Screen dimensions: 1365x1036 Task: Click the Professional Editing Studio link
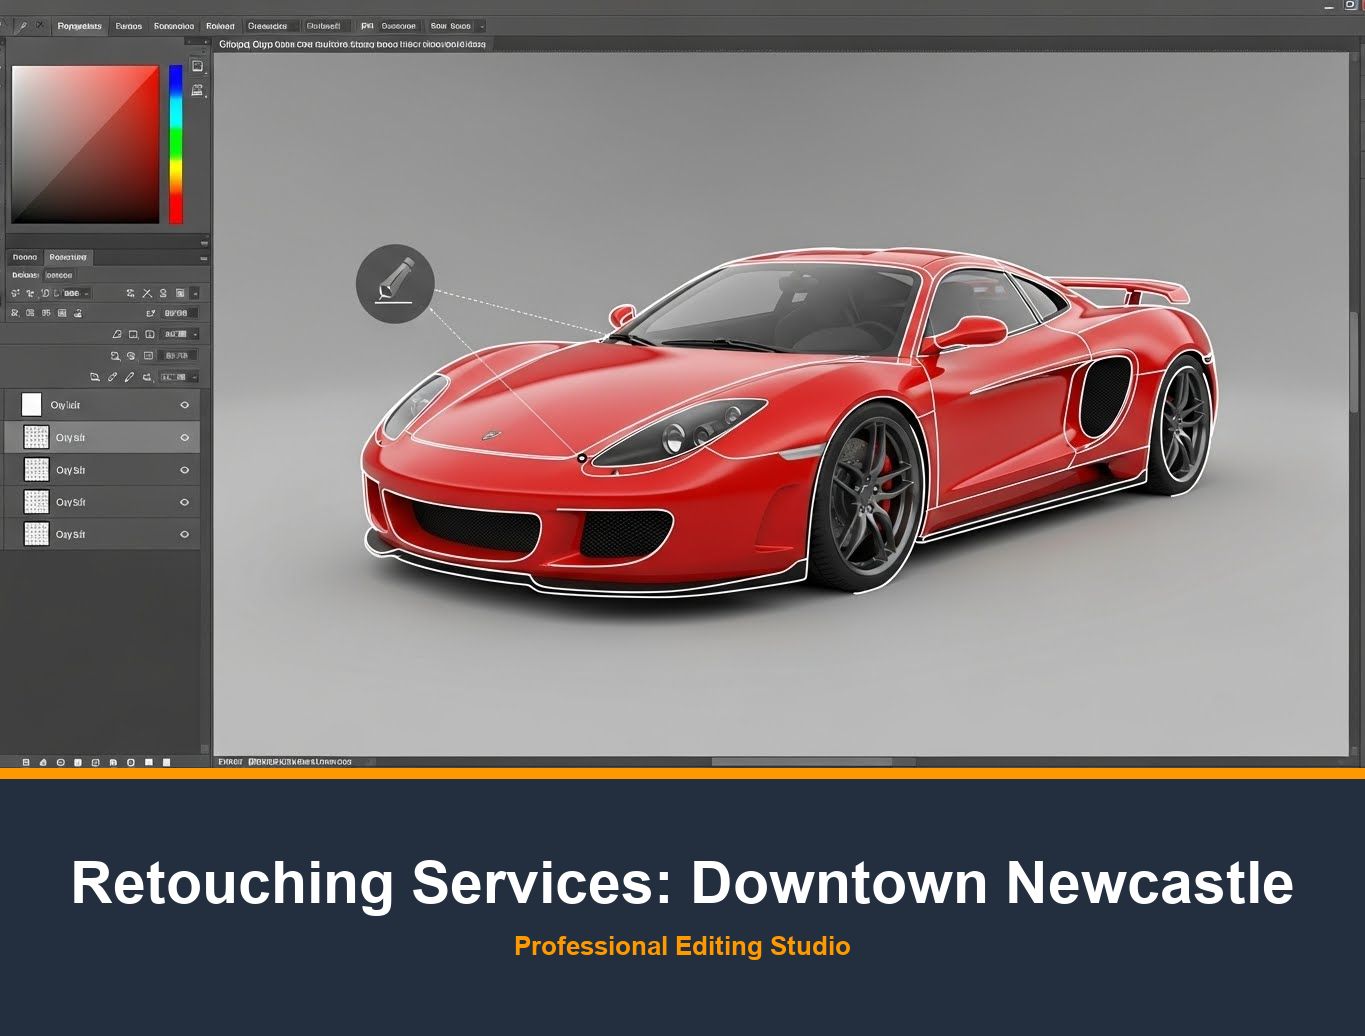coord(683,946)
